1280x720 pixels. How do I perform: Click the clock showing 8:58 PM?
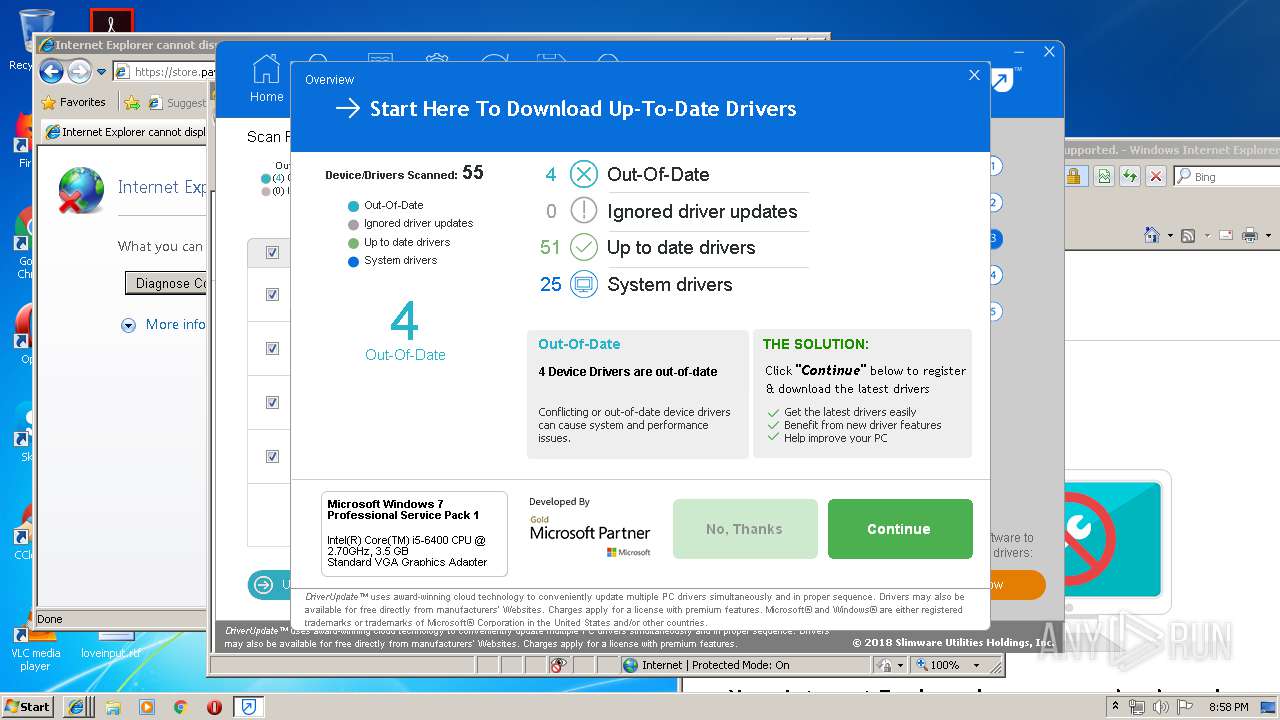[x=1228, y=707]
